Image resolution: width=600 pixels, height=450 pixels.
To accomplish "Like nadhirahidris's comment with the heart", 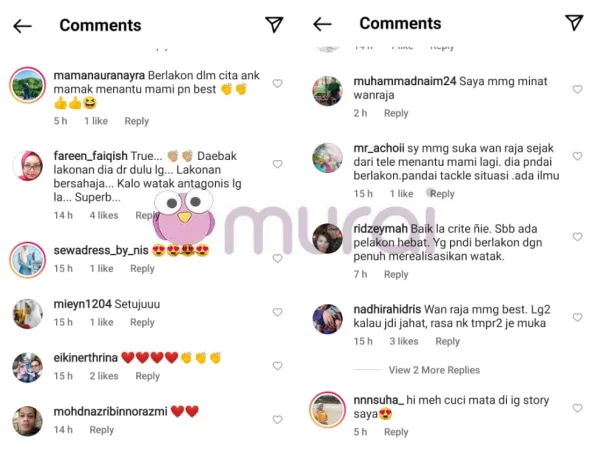I will click(x=577, y=317).
